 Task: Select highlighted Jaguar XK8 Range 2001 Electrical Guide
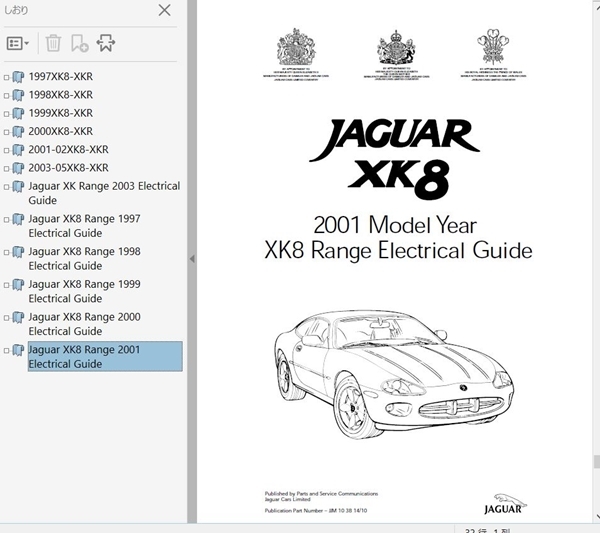105,357
